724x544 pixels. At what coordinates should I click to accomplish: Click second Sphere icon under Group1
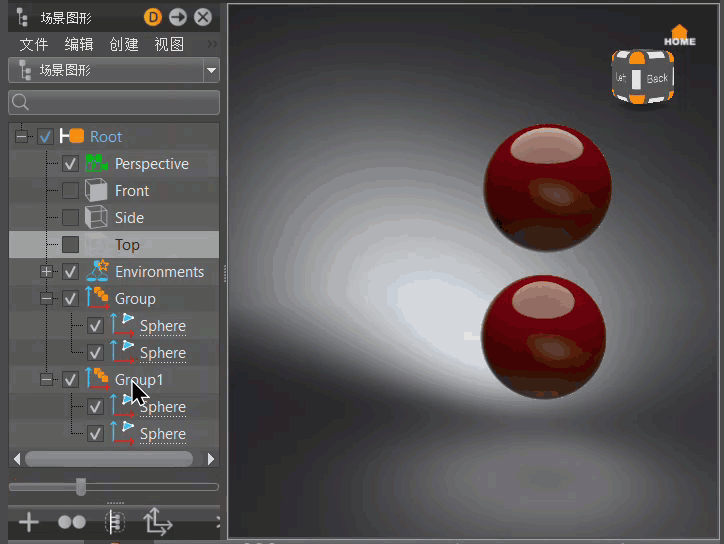click(x=122, y=433)
